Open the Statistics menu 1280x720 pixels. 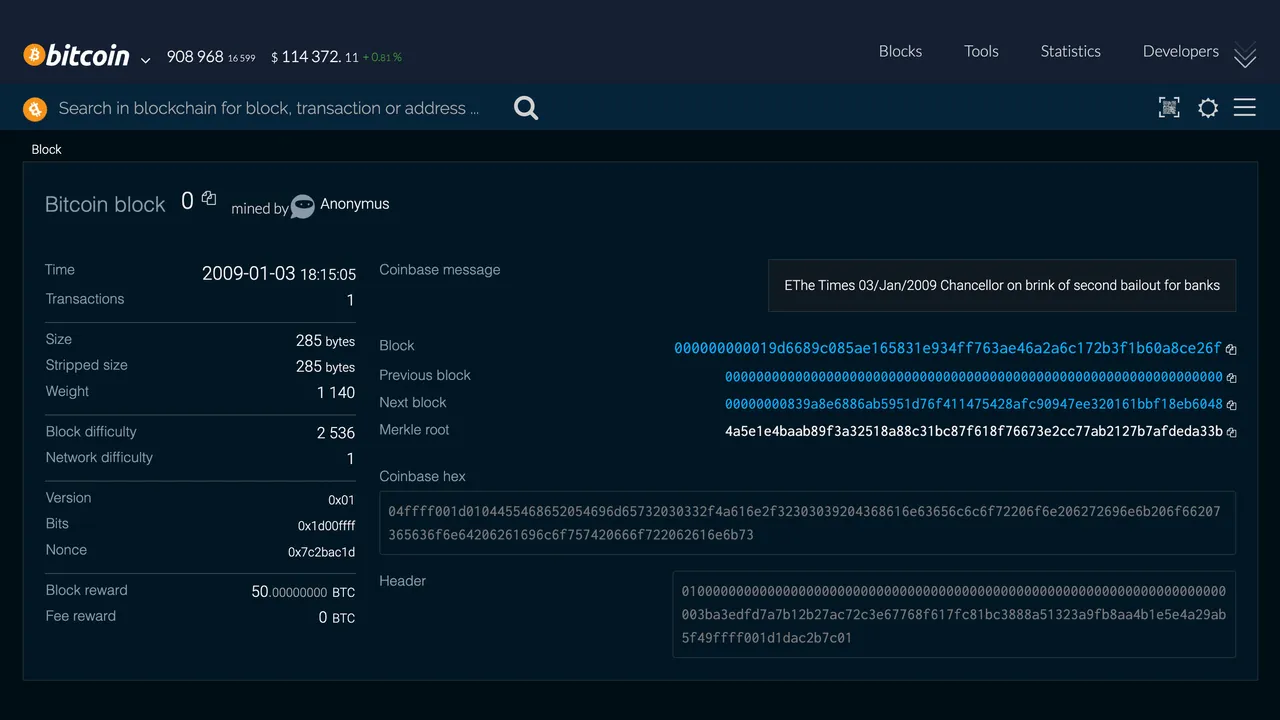coord(1070,51)
